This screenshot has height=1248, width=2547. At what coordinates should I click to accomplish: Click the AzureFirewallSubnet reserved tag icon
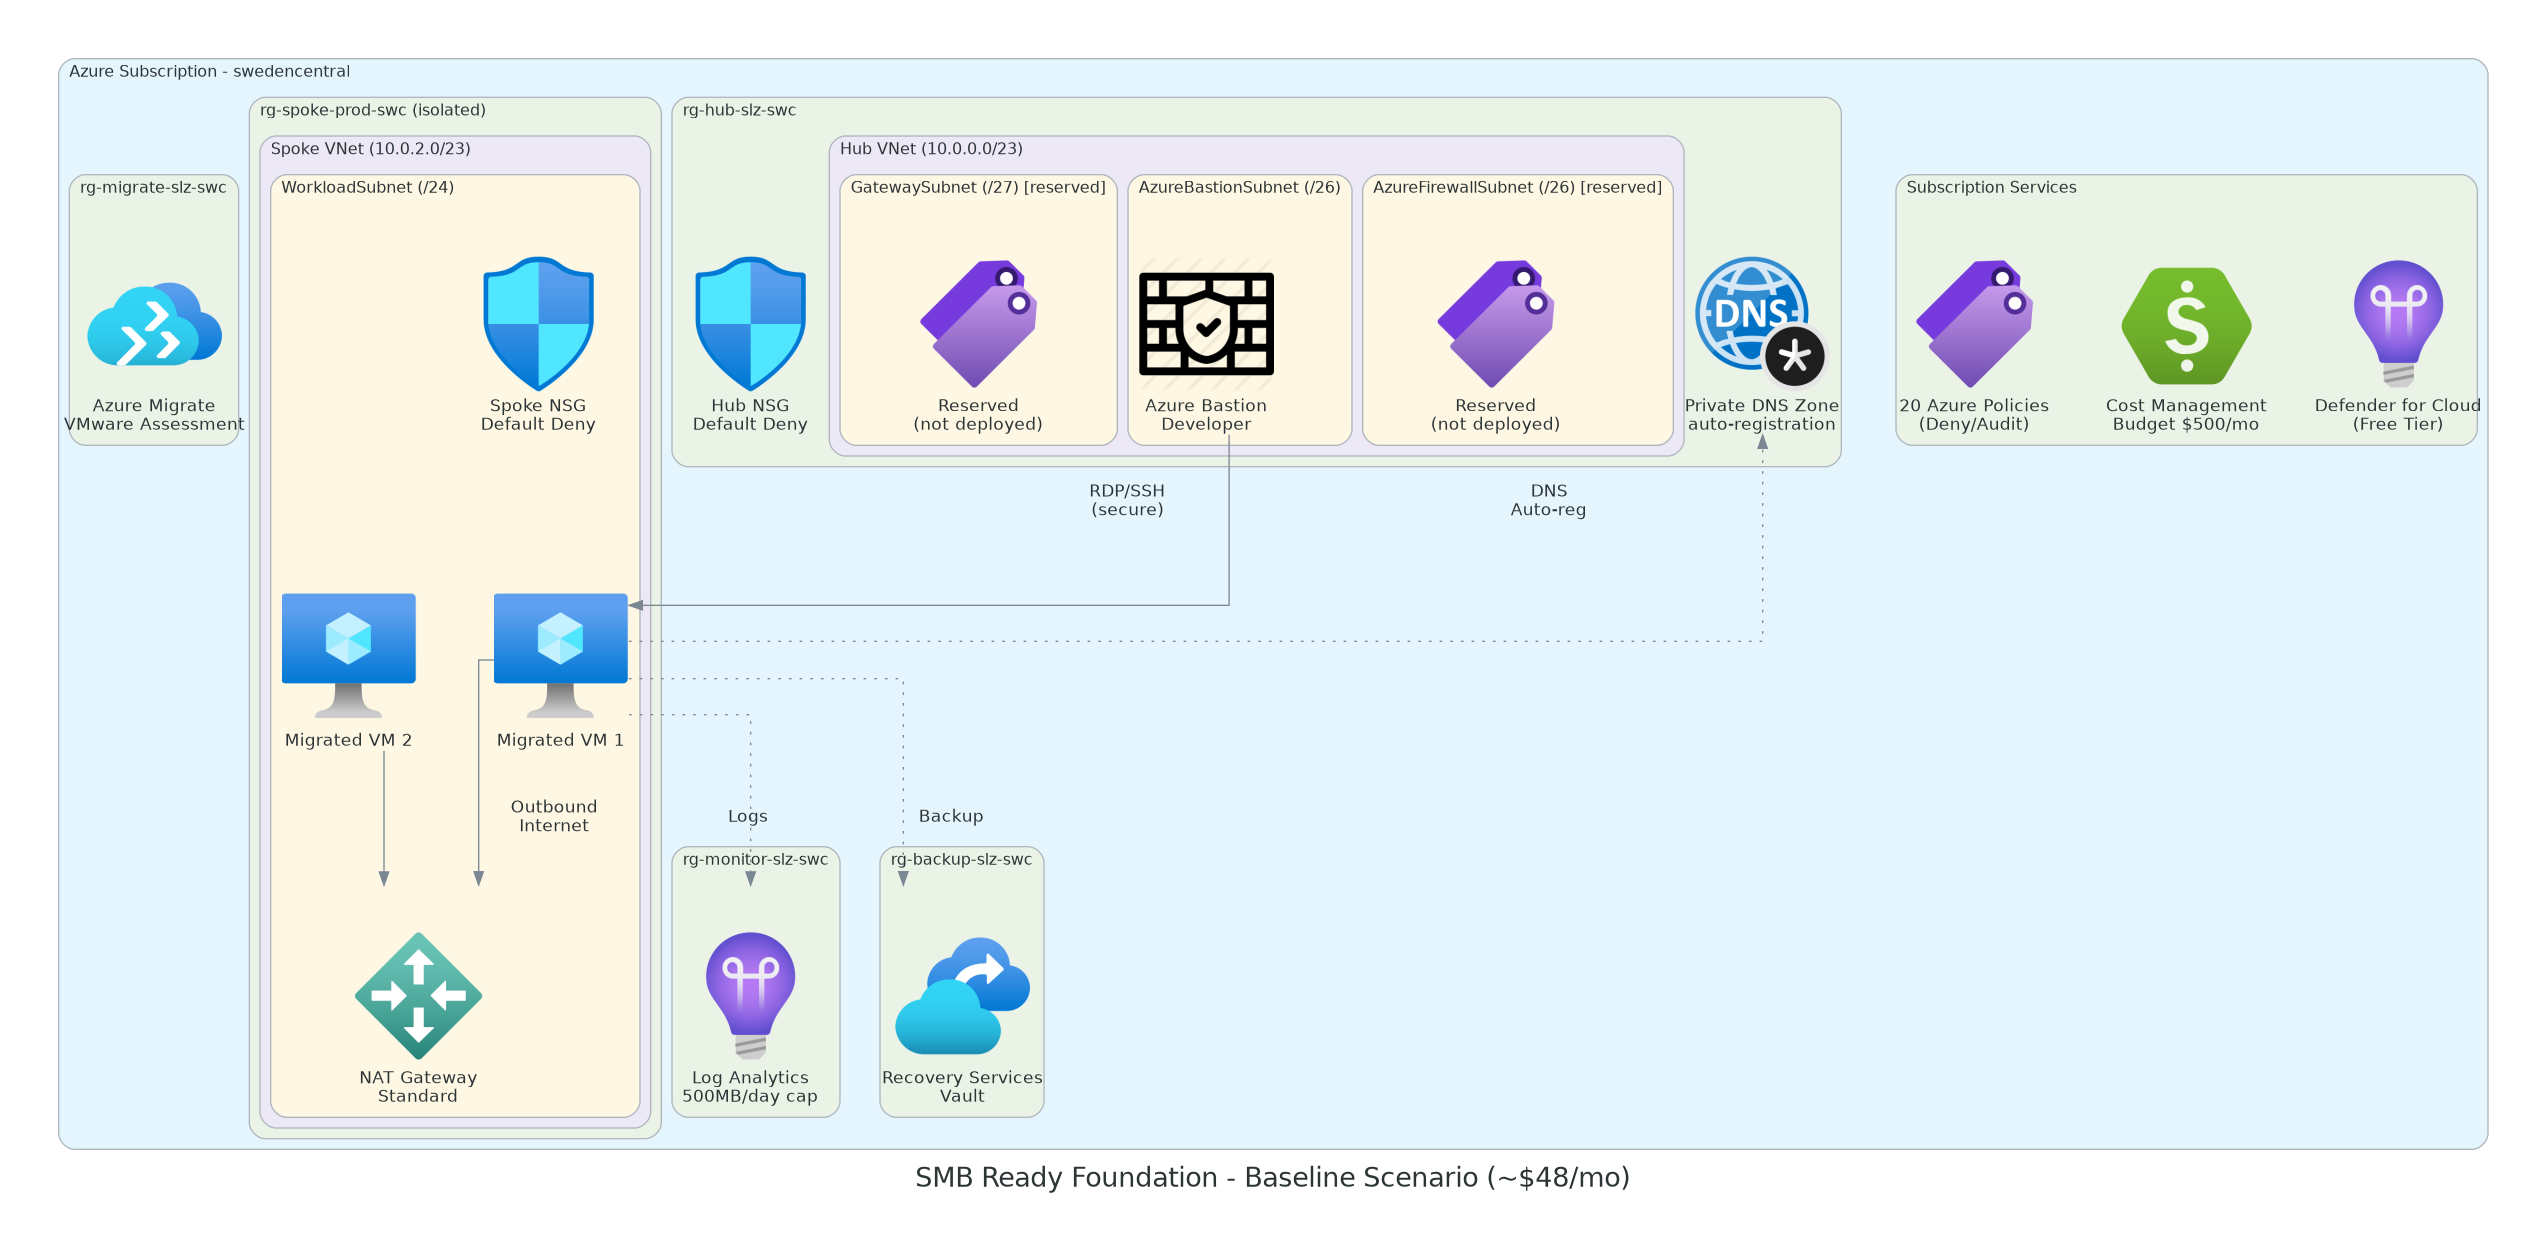click(1494, 325)
